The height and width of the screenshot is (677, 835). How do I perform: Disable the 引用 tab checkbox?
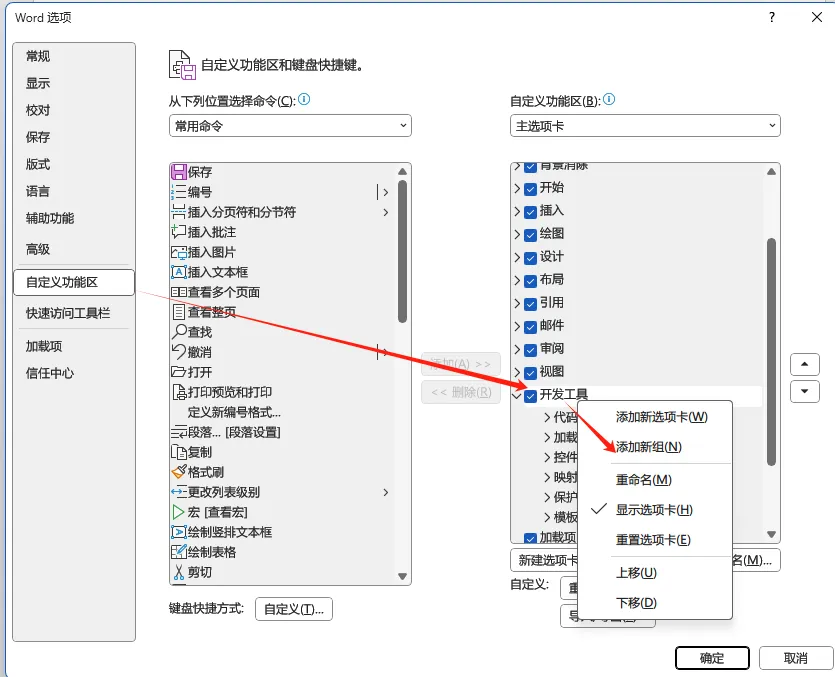click(530, 304)
